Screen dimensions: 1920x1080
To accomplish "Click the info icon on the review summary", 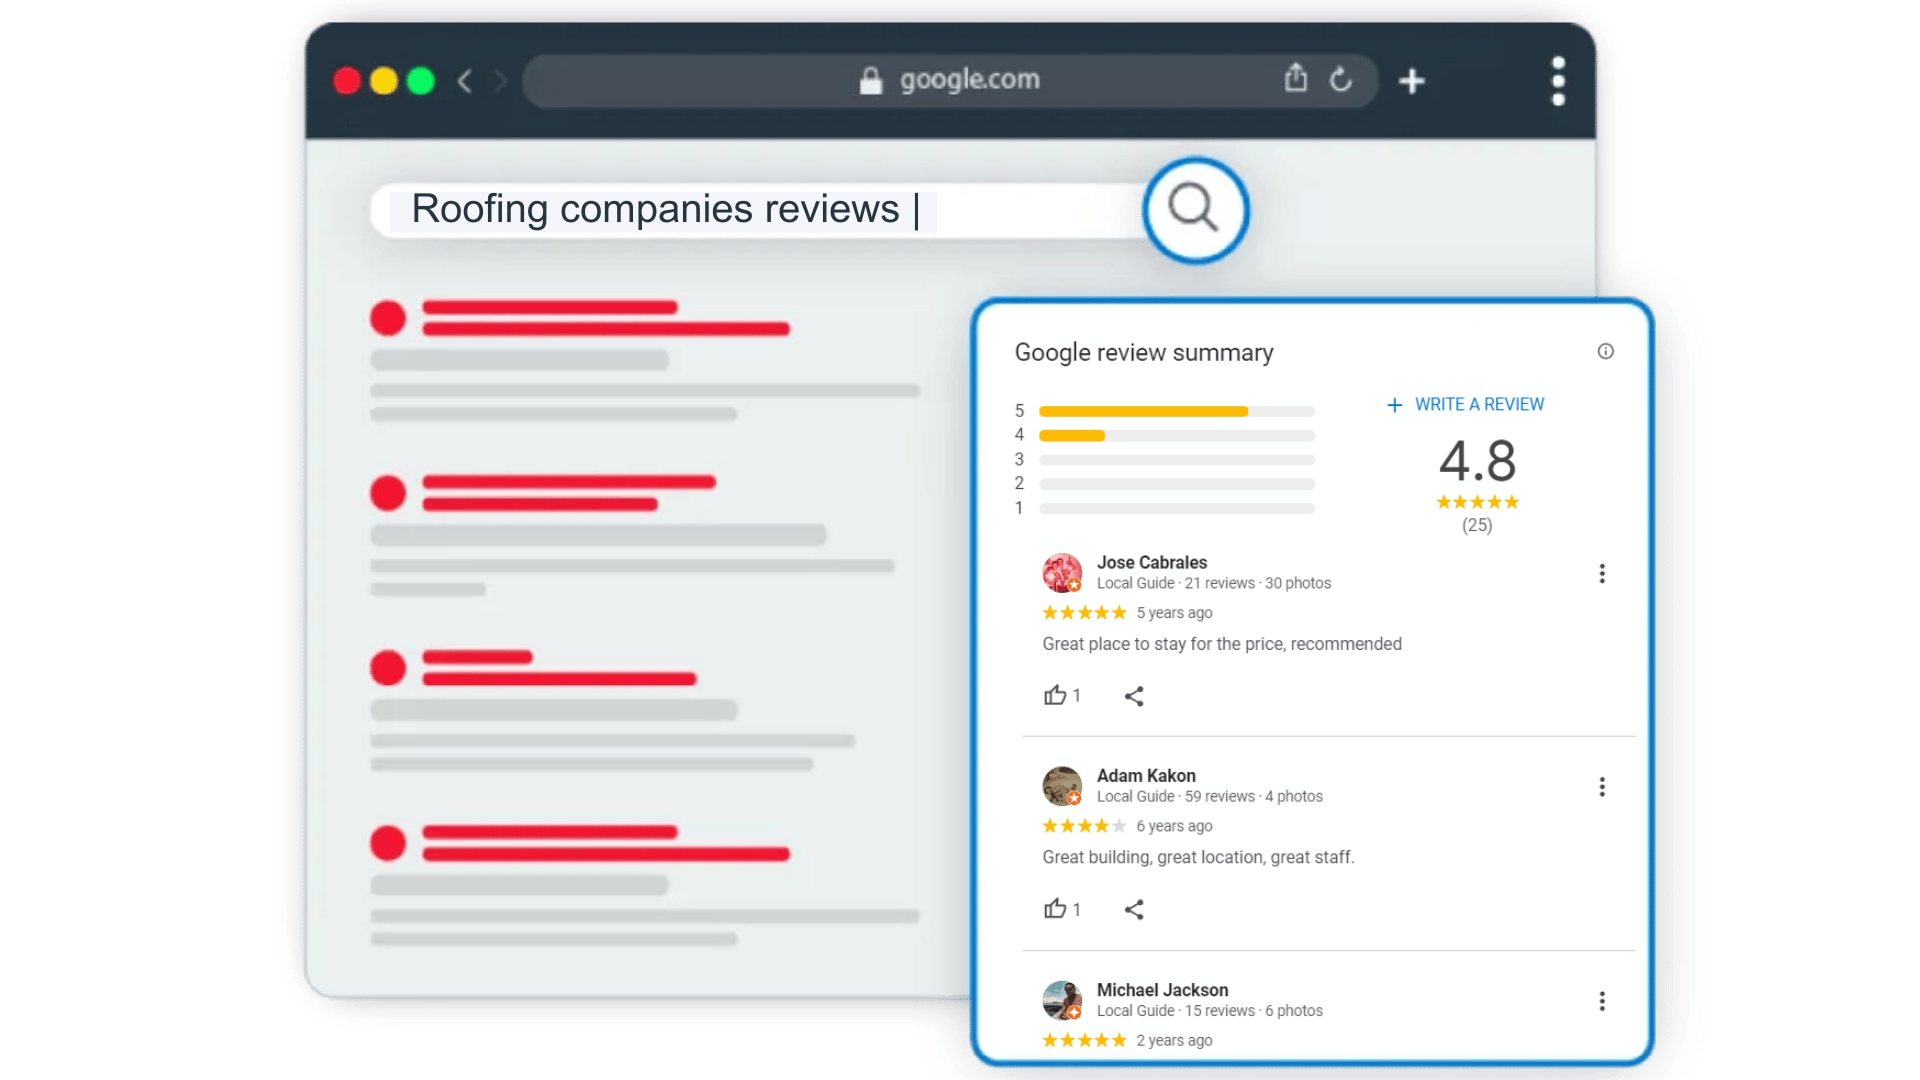I will tap(1606, 351).
